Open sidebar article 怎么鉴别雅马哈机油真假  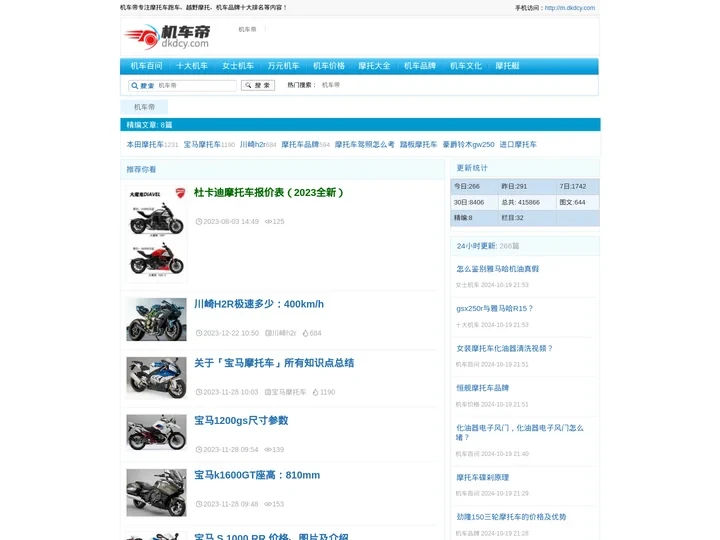[x=497, y=269]
